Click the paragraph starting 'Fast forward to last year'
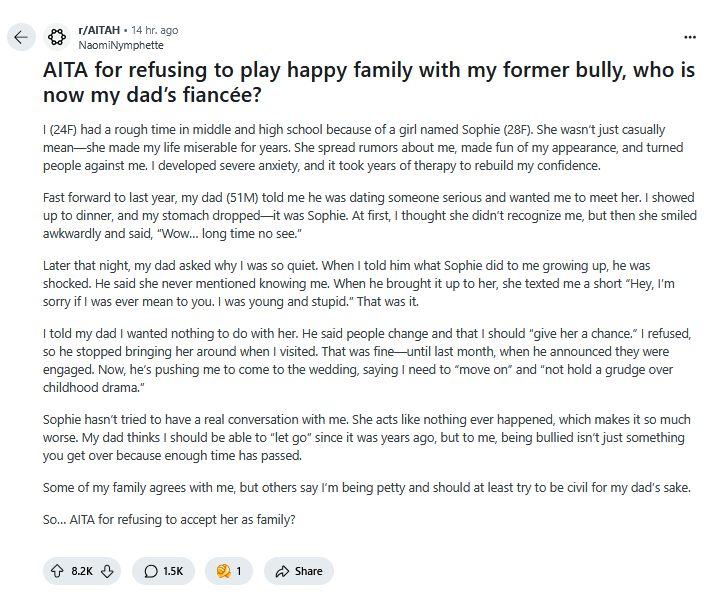Screen dimensions: 704x597 [369, 215]
